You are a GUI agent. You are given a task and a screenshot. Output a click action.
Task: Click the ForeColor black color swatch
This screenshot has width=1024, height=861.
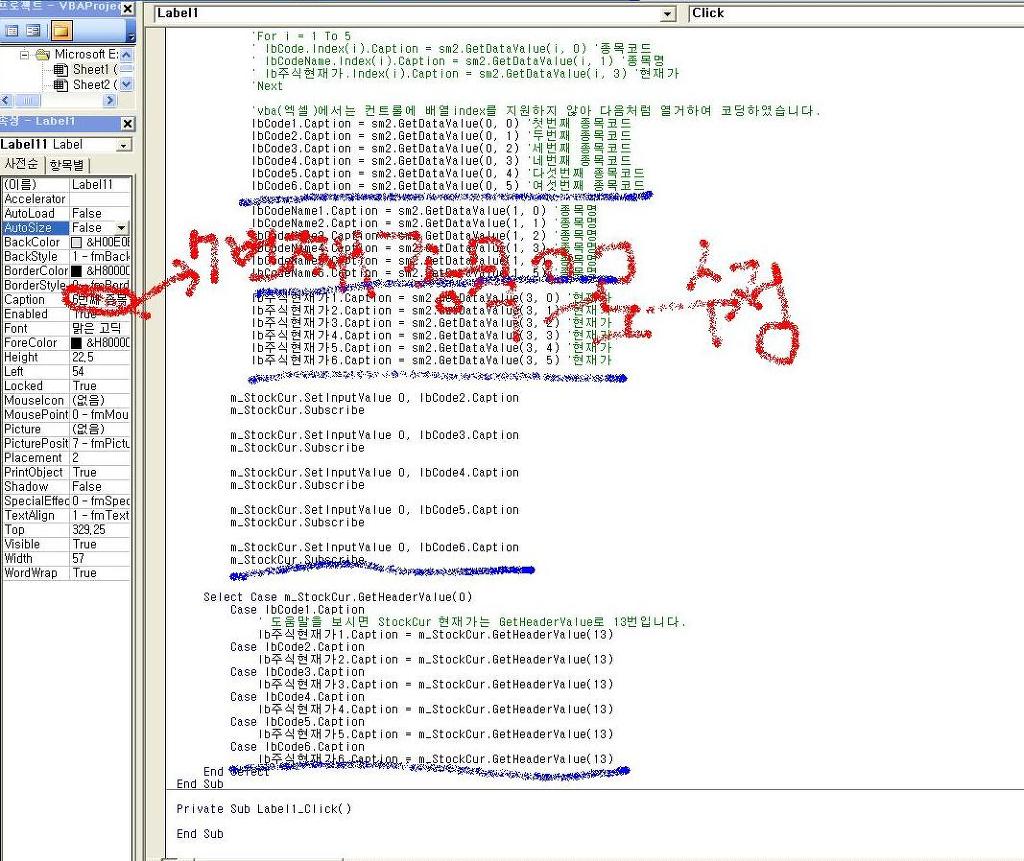77,343
